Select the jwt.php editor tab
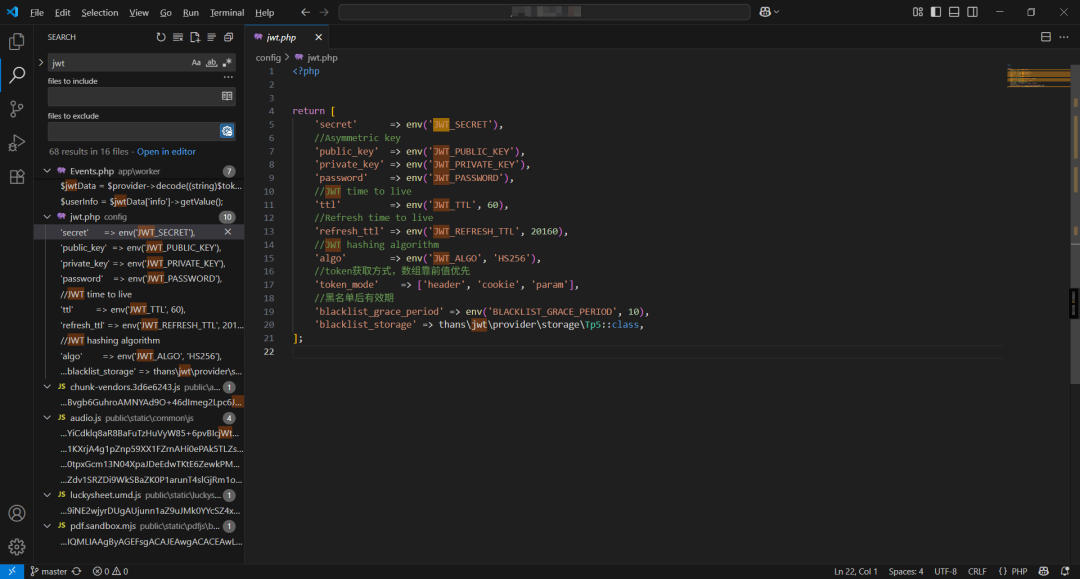1080x579 pixels. pyautogui.click(x=280, y=37)
